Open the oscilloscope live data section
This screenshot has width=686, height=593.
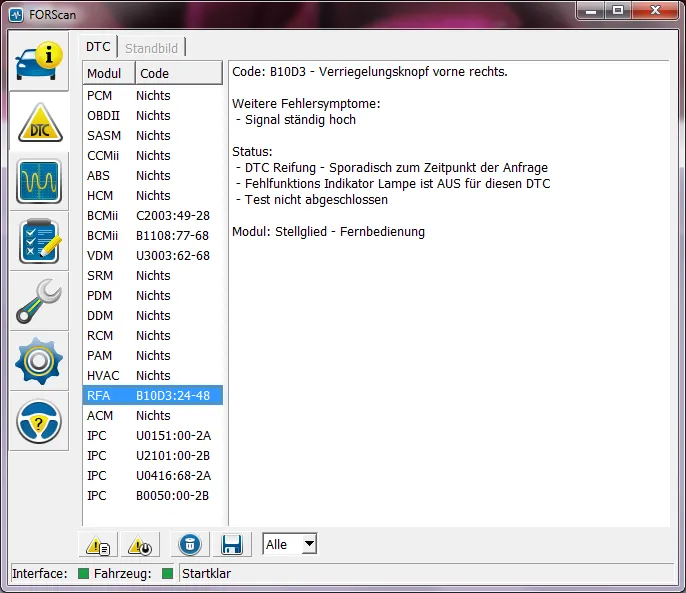(39, 182)
